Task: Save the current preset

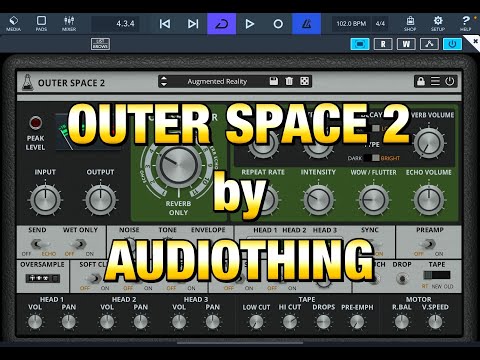Action: click(274, 81)
